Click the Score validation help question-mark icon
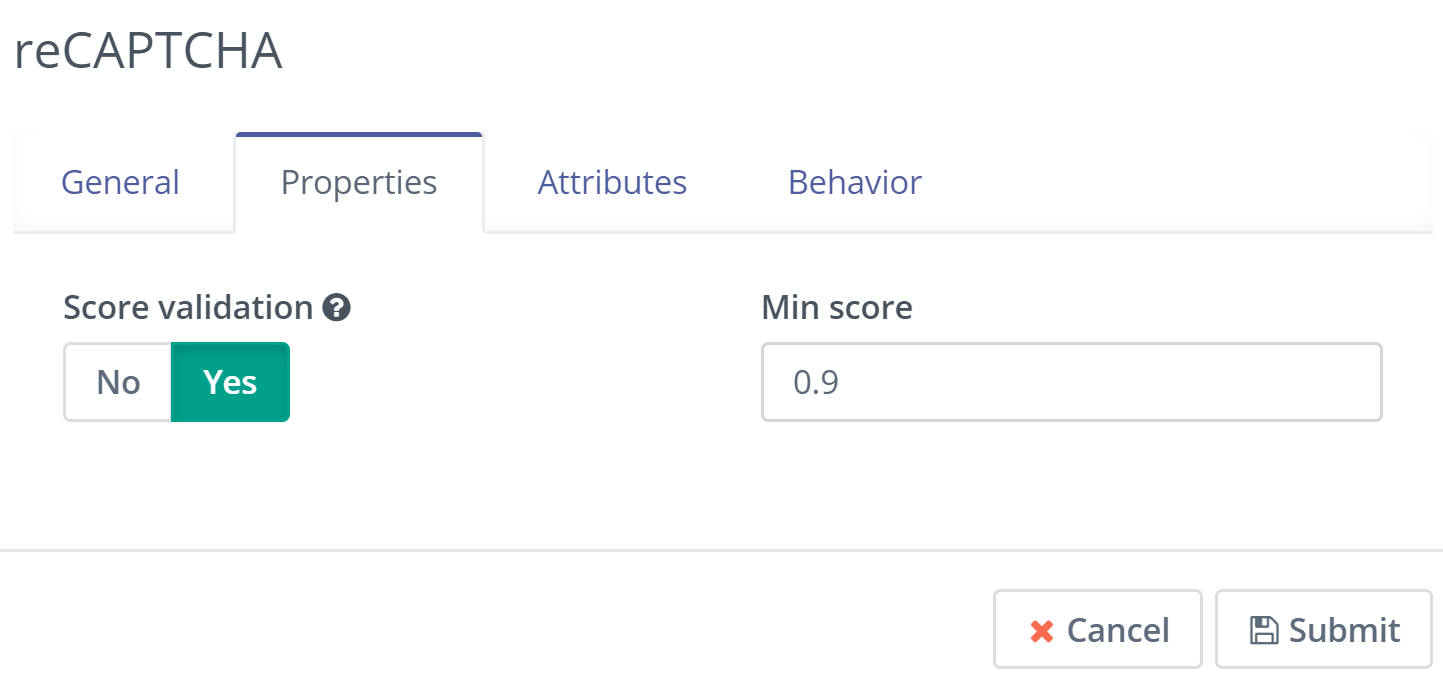Image resolution: width=1443 pixels, height=690 pixels. pos(337,308)
